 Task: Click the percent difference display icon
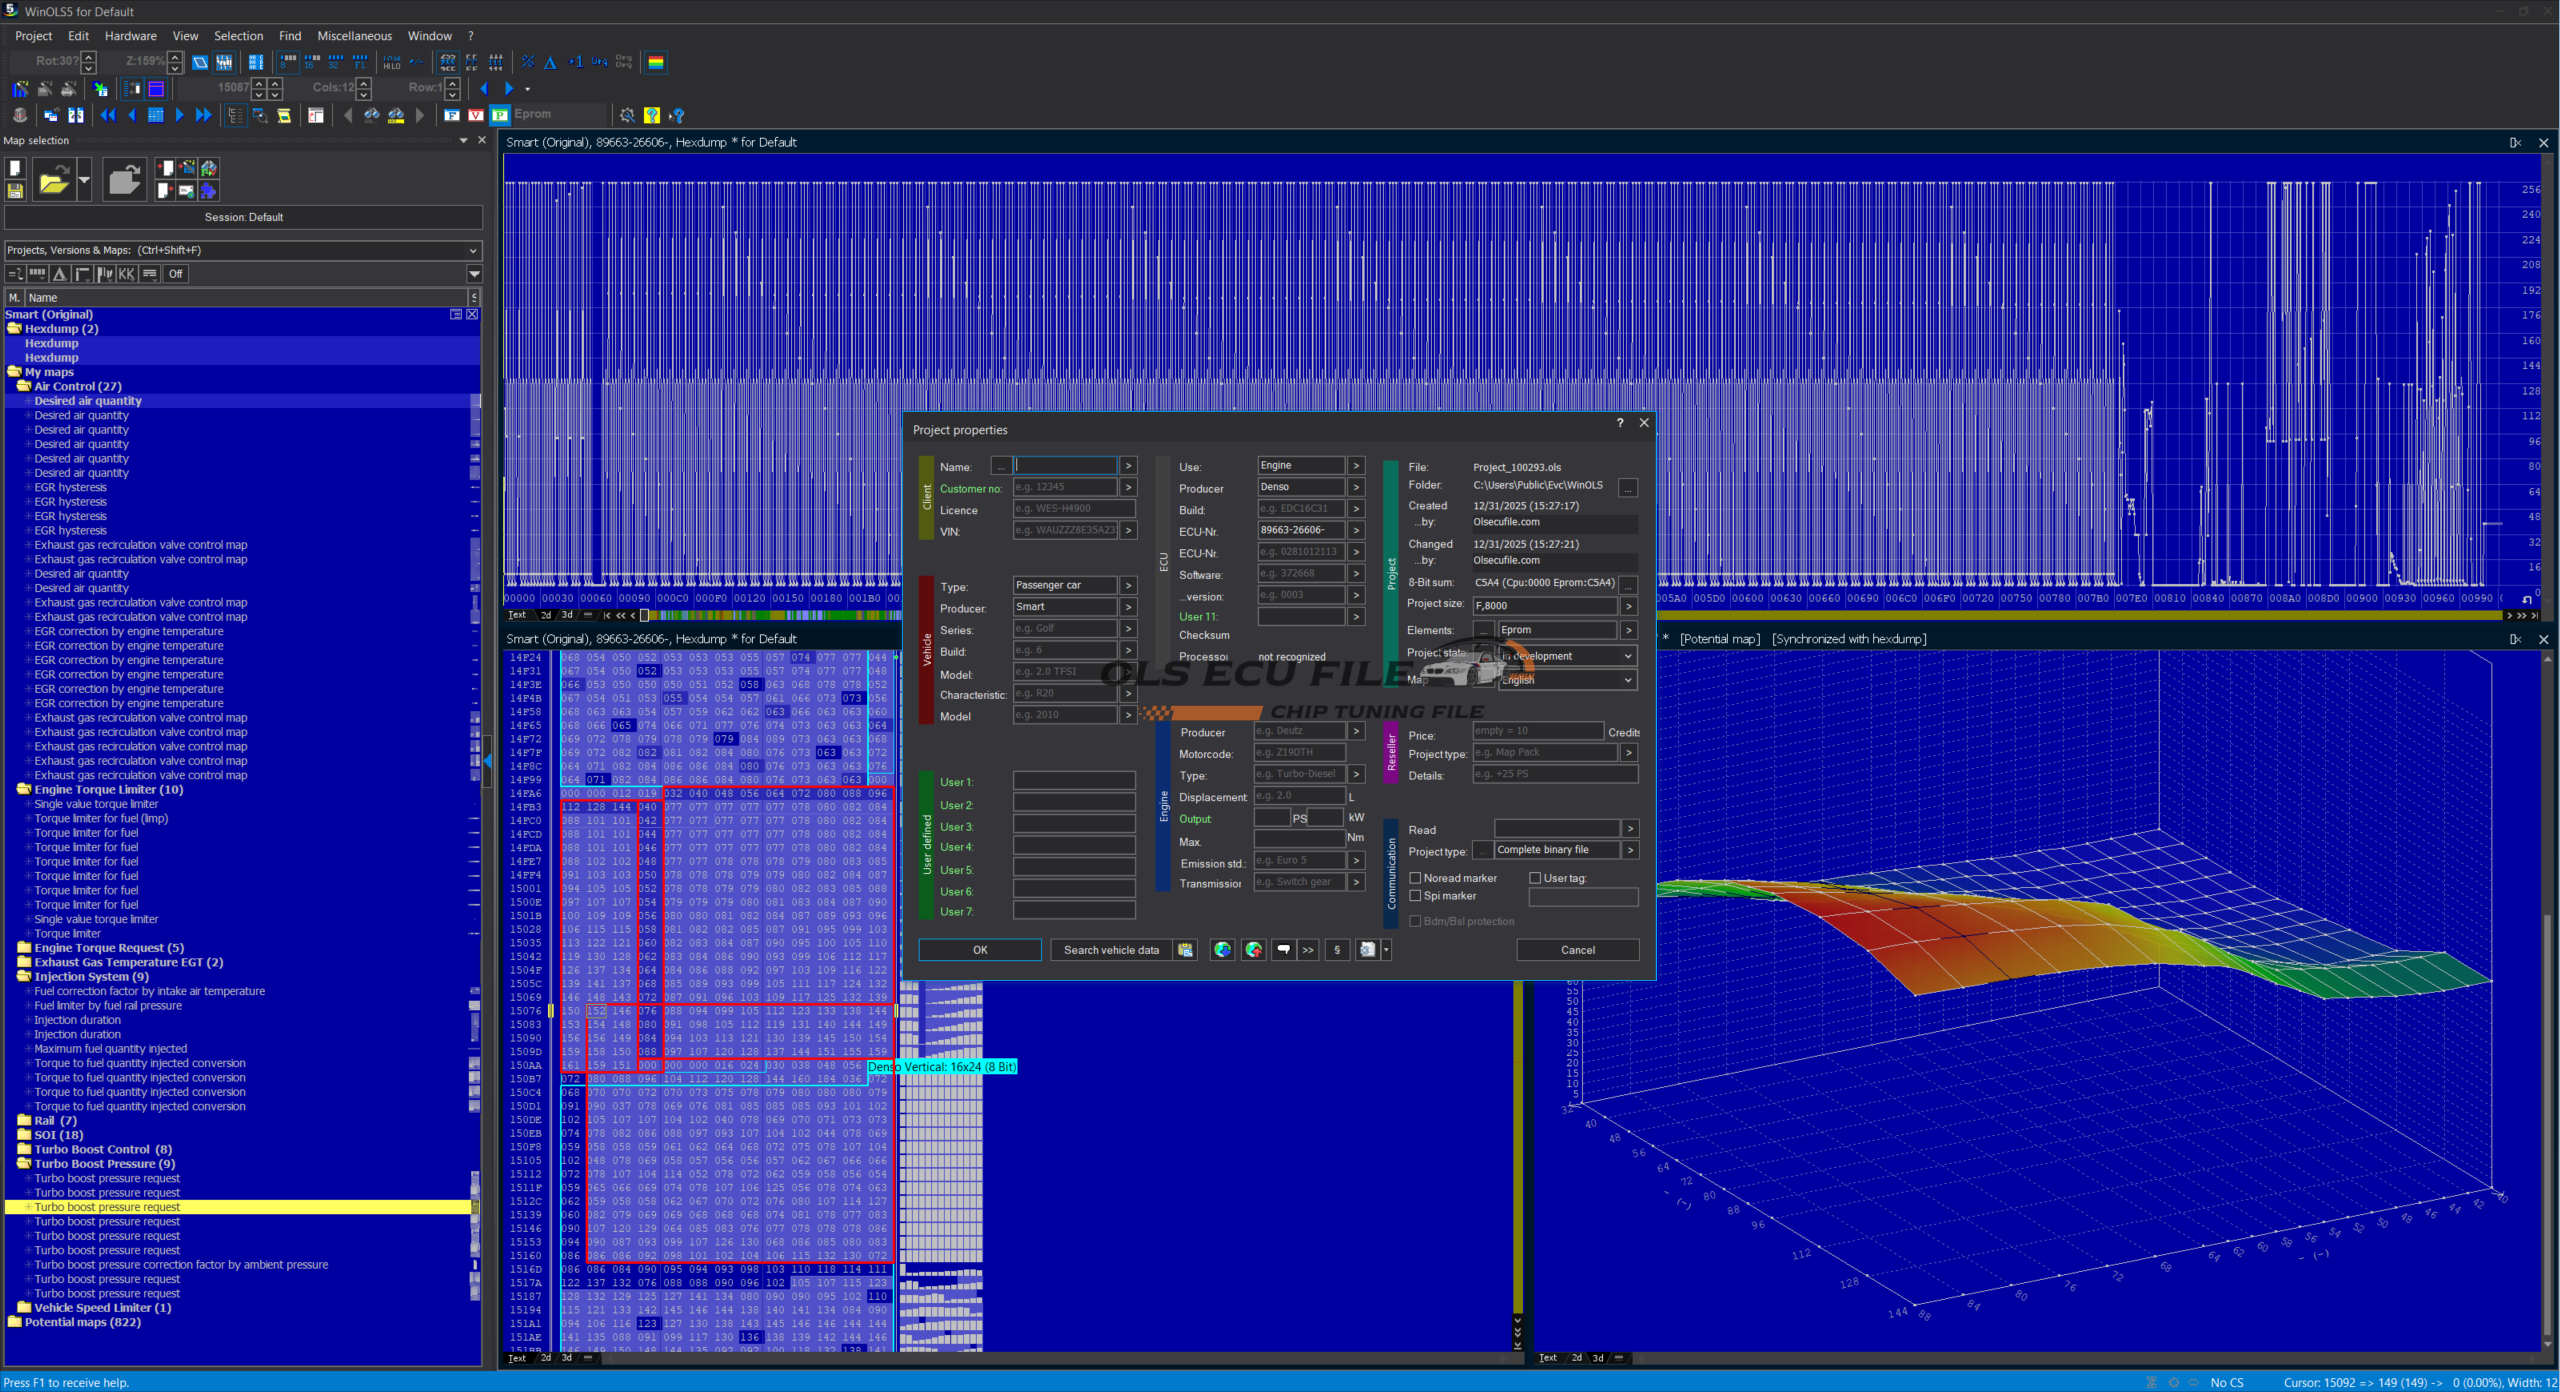[x=527, y=62]
